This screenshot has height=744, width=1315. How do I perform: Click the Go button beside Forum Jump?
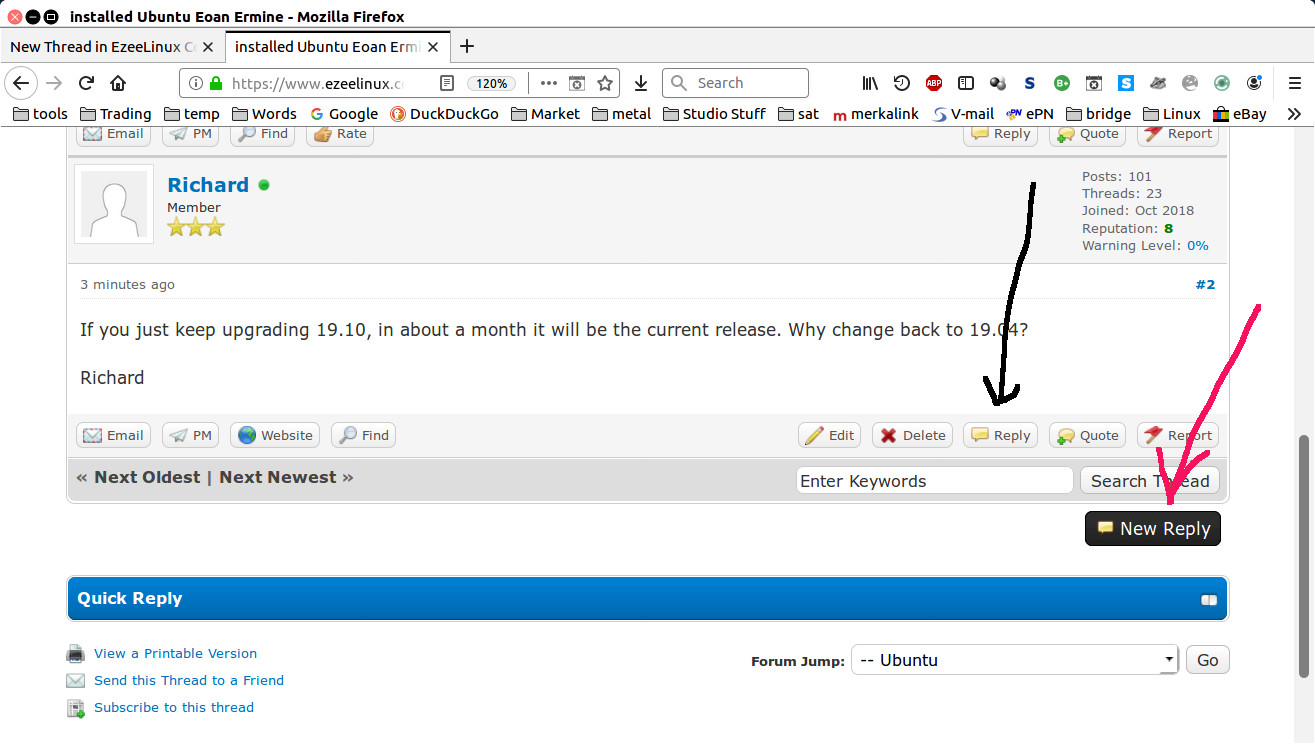coord(1208,660)
